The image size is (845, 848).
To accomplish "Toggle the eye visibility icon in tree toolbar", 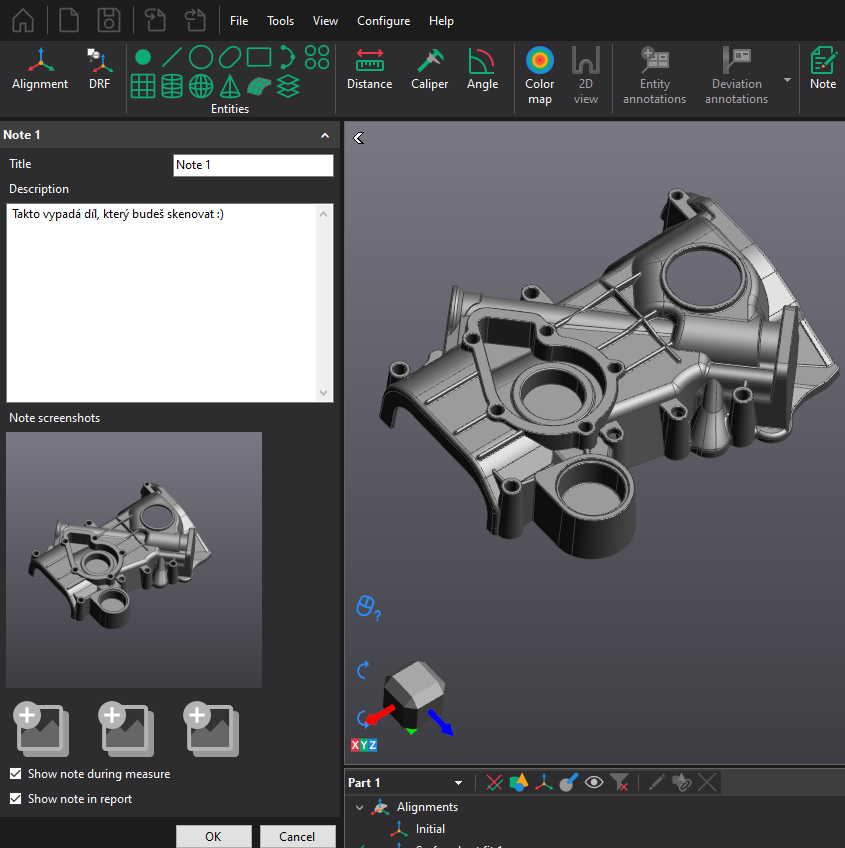I will (x=594, y=782).
